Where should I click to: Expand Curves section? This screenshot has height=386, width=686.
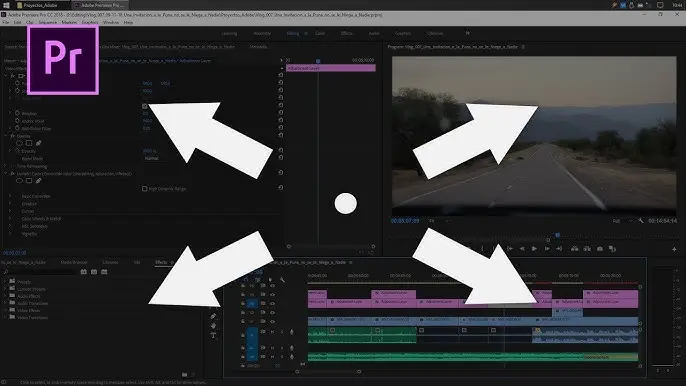tap(10, 211)
